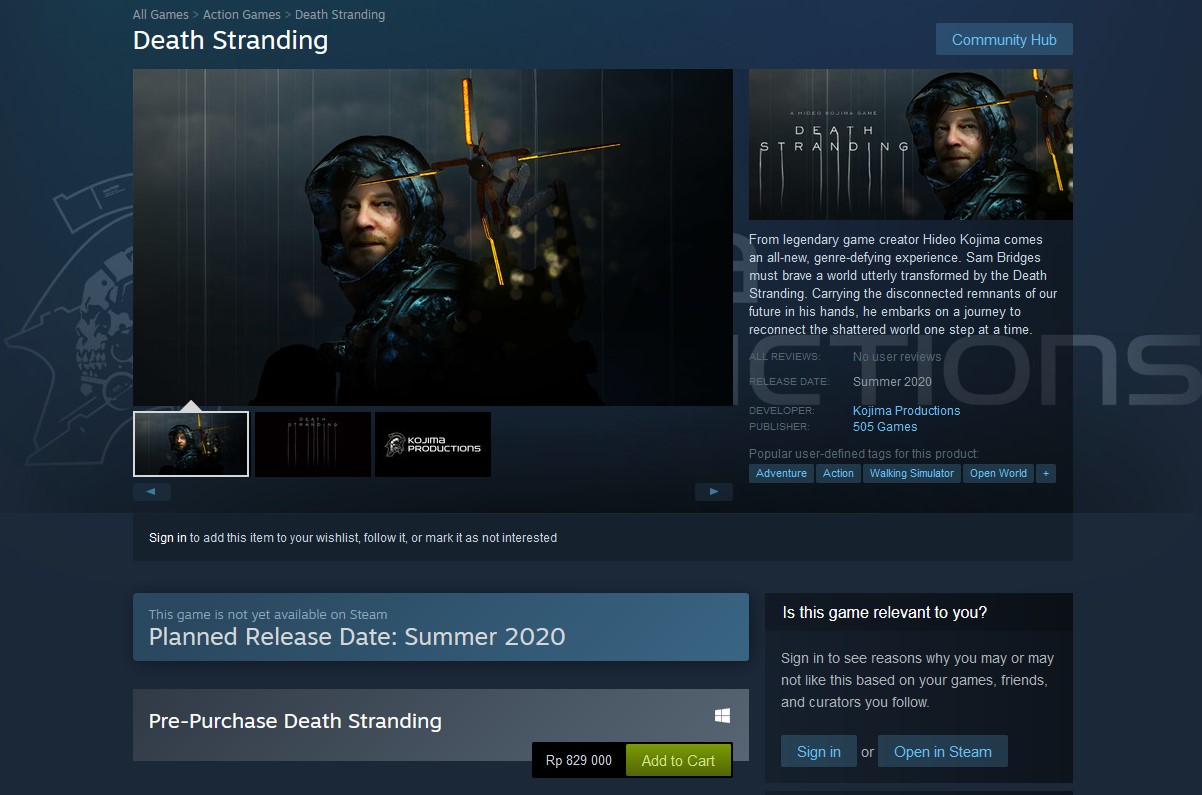The width and height of the screenshot is (1202, 795).
Task: Click the main Death Stranding header image
Action: tap(910, 144)
